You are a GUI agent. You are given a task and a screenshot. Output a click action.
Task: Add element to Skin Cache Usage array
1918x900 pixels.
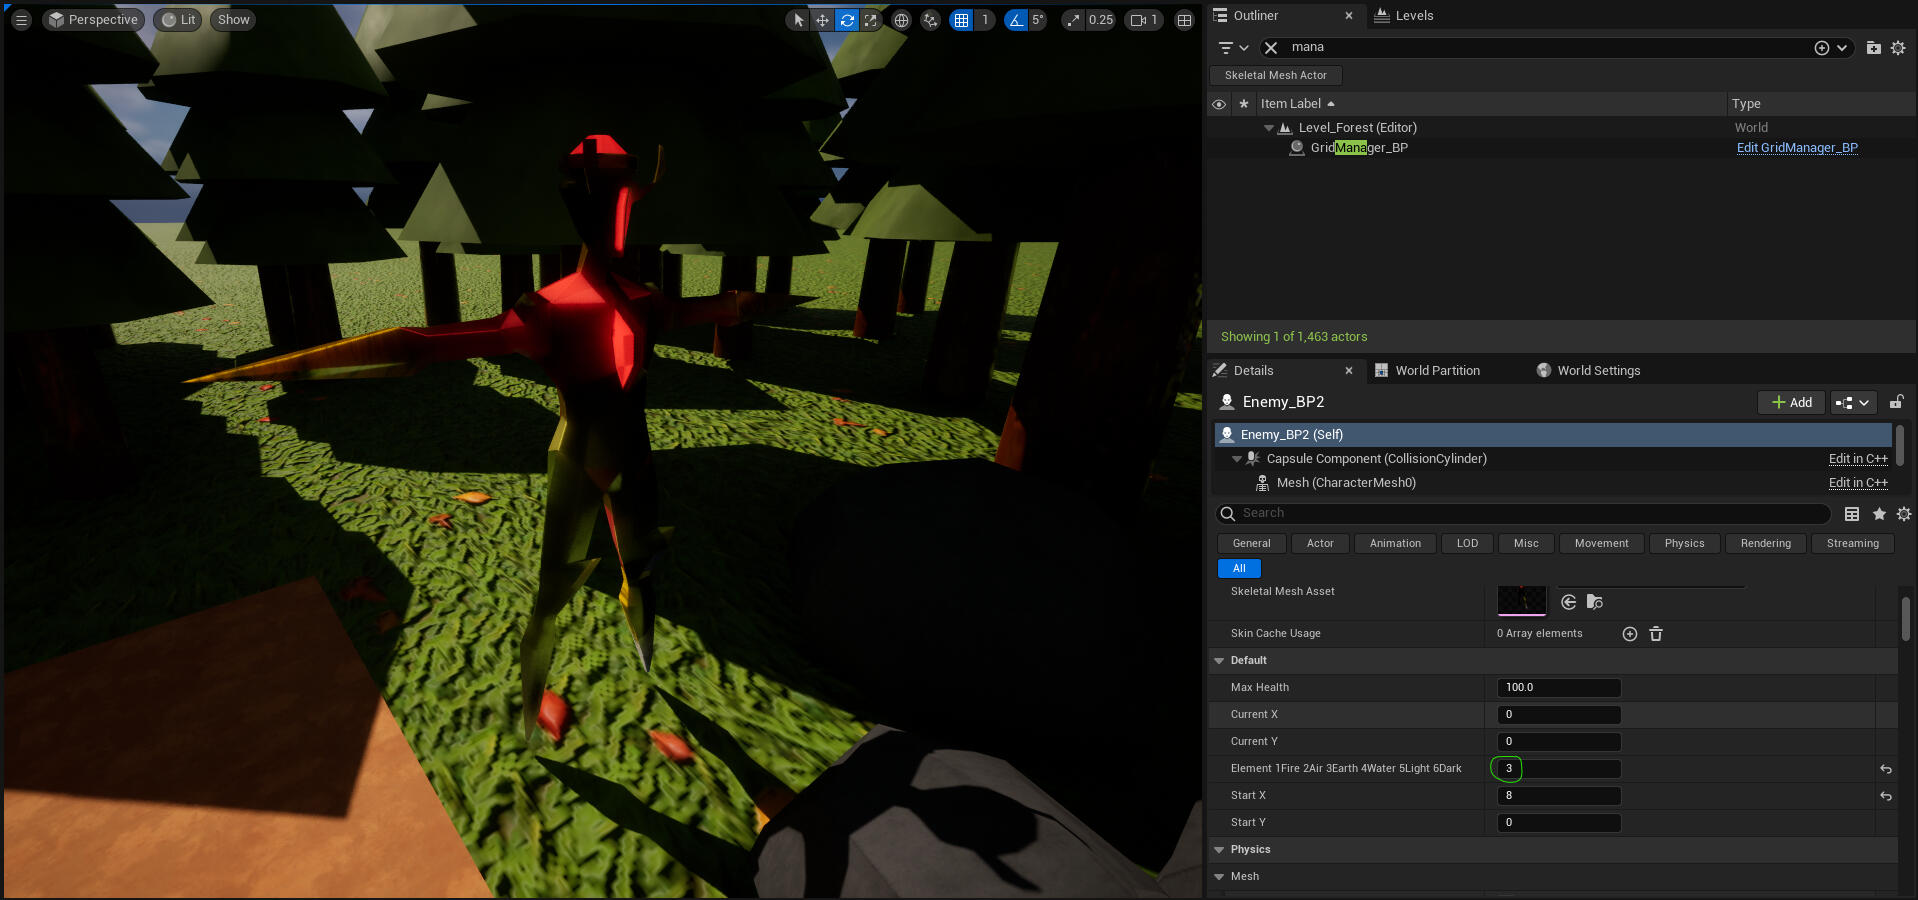tap(1629, 634)
